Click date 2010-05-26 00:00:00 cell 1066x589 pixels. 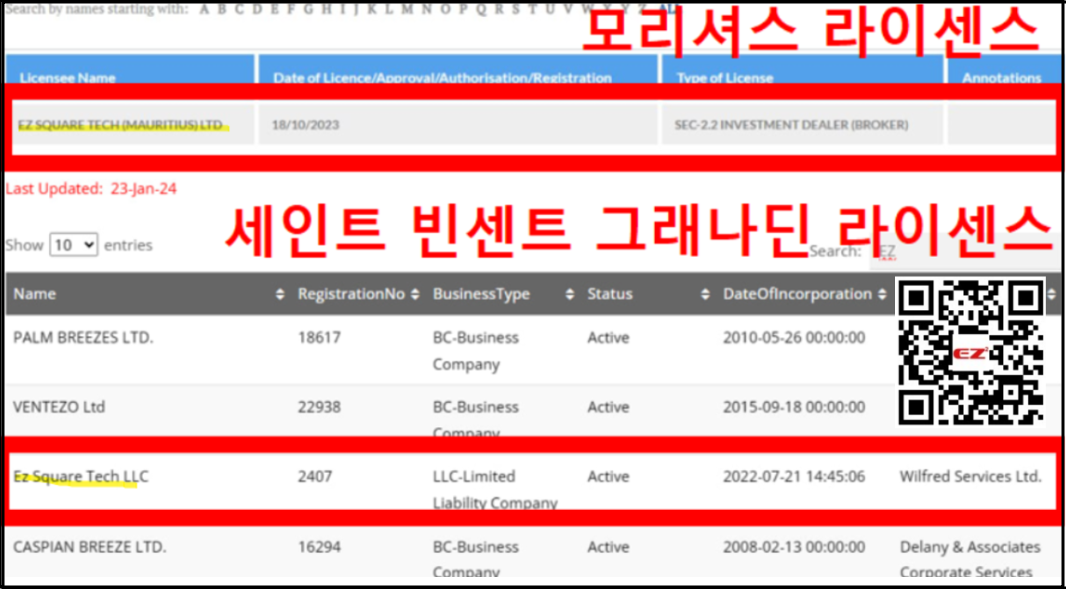coord(794,338)
